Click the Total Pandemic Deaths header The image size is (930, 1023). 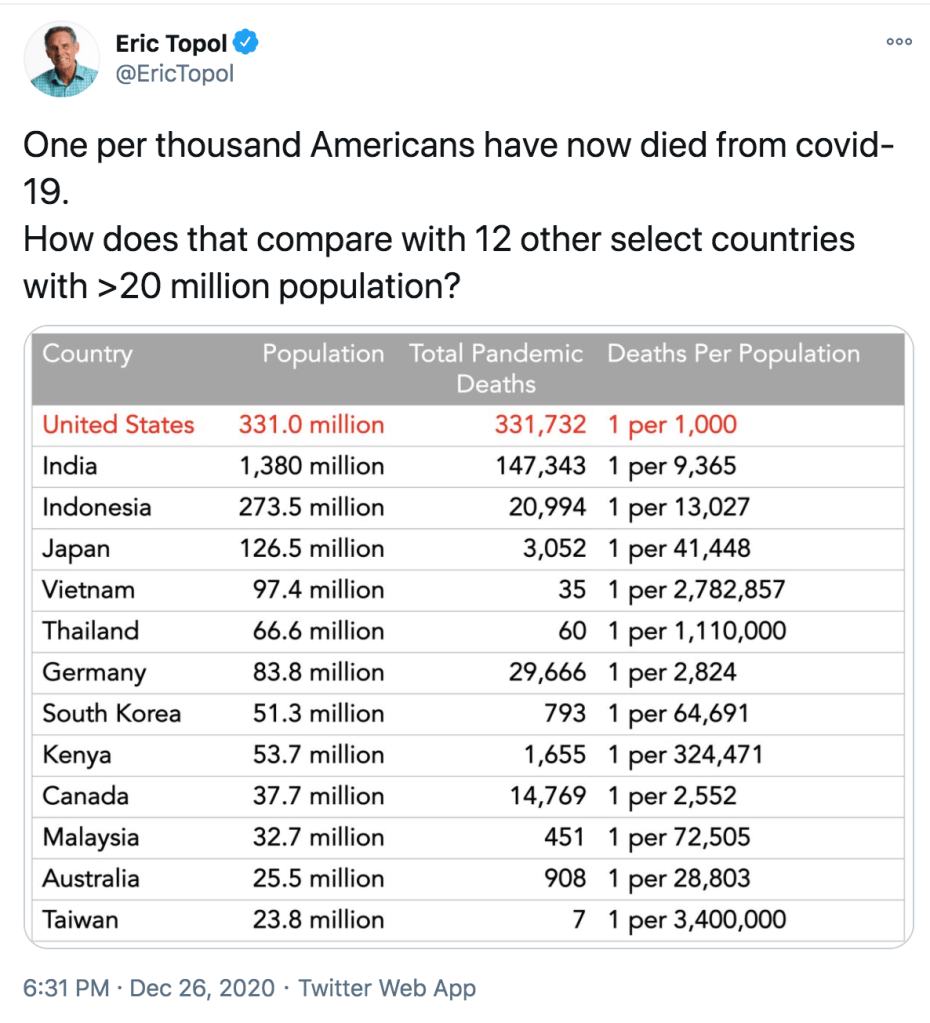(496, 368)
